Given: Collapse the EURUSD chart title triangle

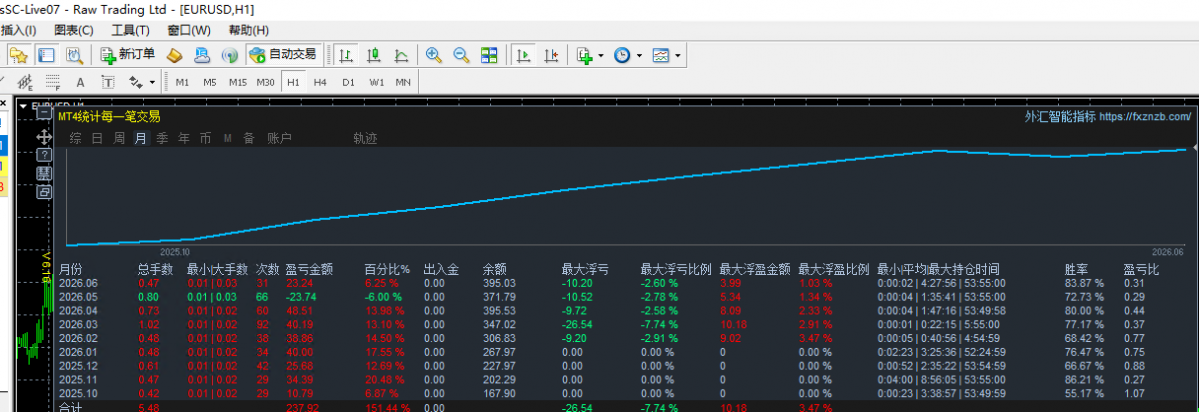Looking at the screenshot, I should pos(23,105).
